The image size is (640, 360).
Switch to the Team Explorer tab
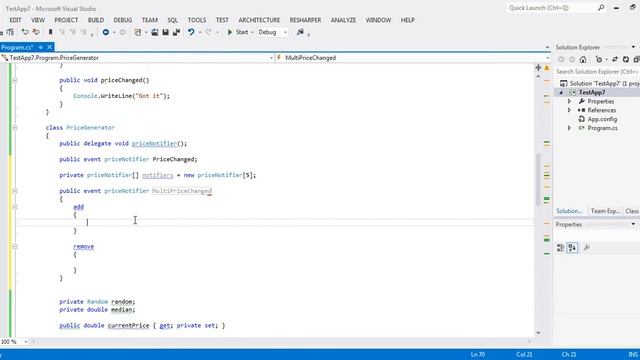[x=605, y=211]
